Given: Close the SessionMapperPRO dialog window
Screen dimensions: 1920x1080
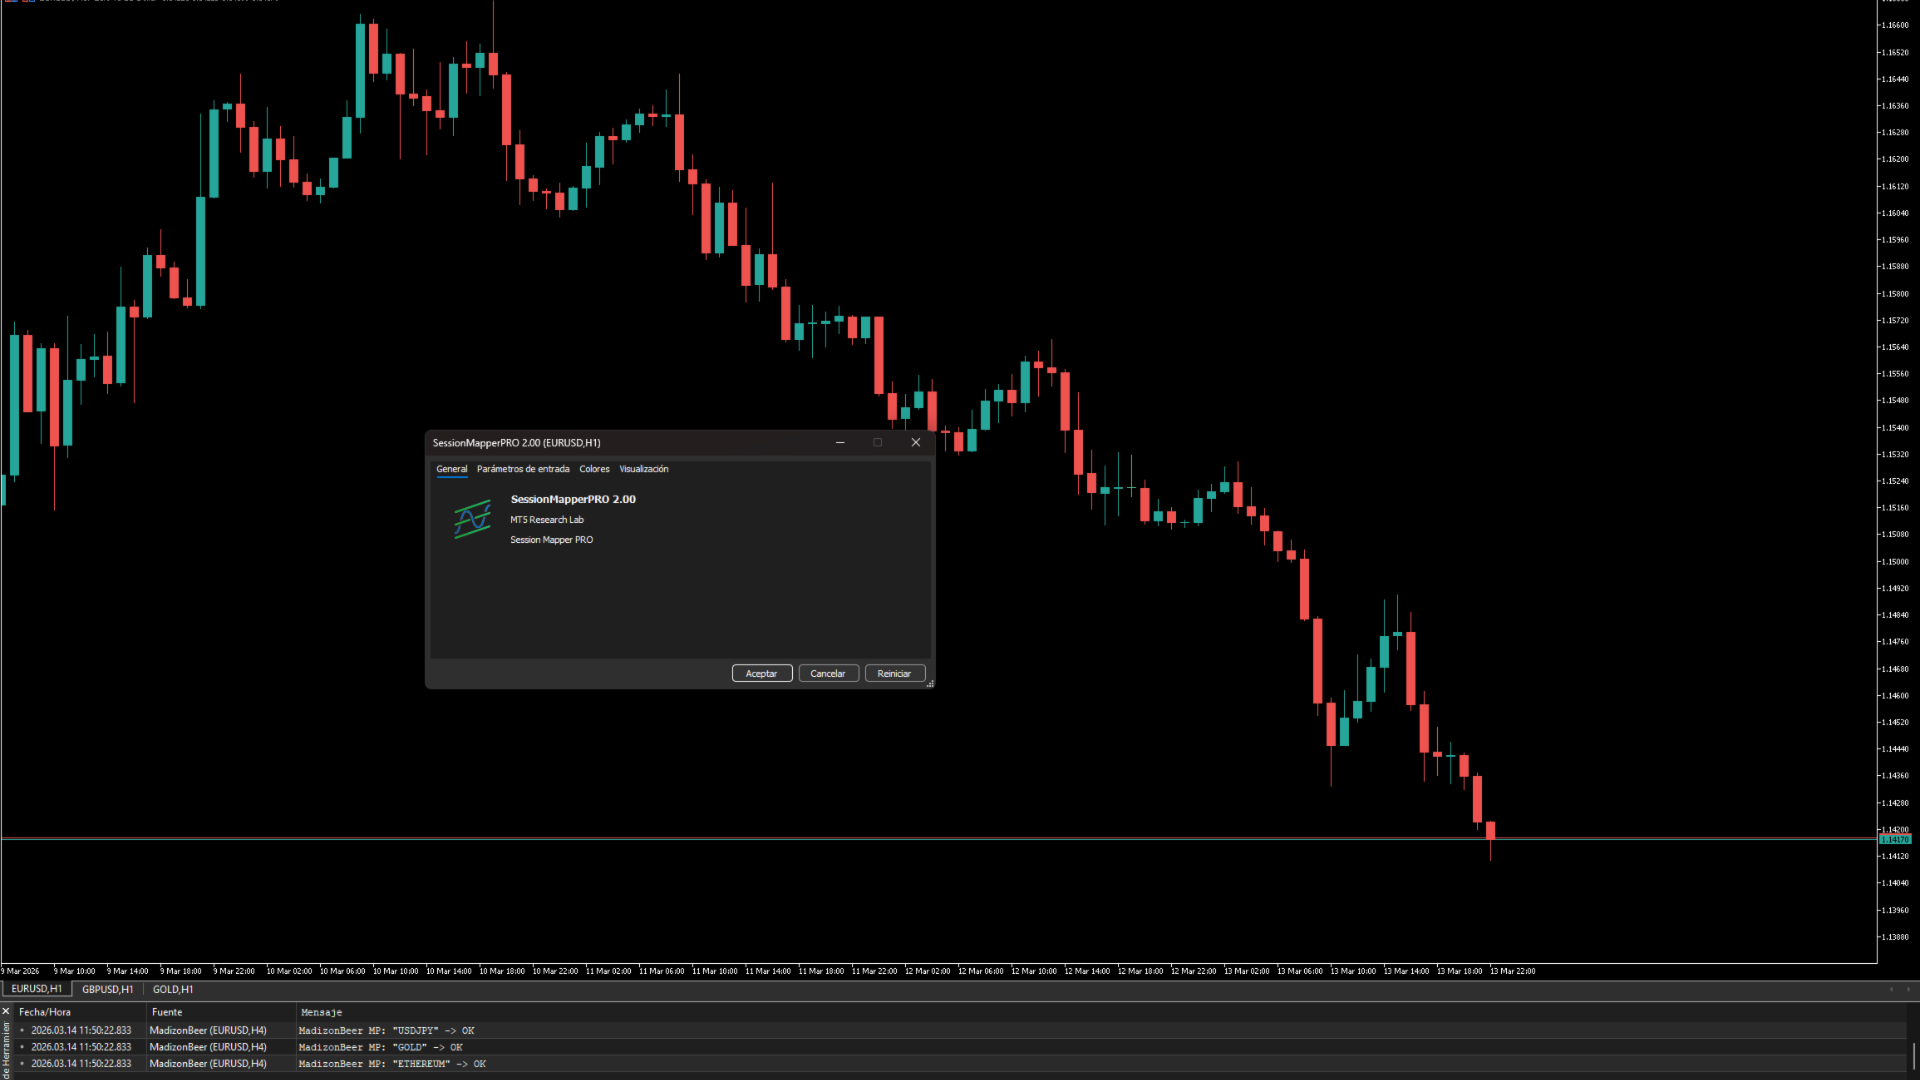Looking at the screenshot, I should coord(915,442).
